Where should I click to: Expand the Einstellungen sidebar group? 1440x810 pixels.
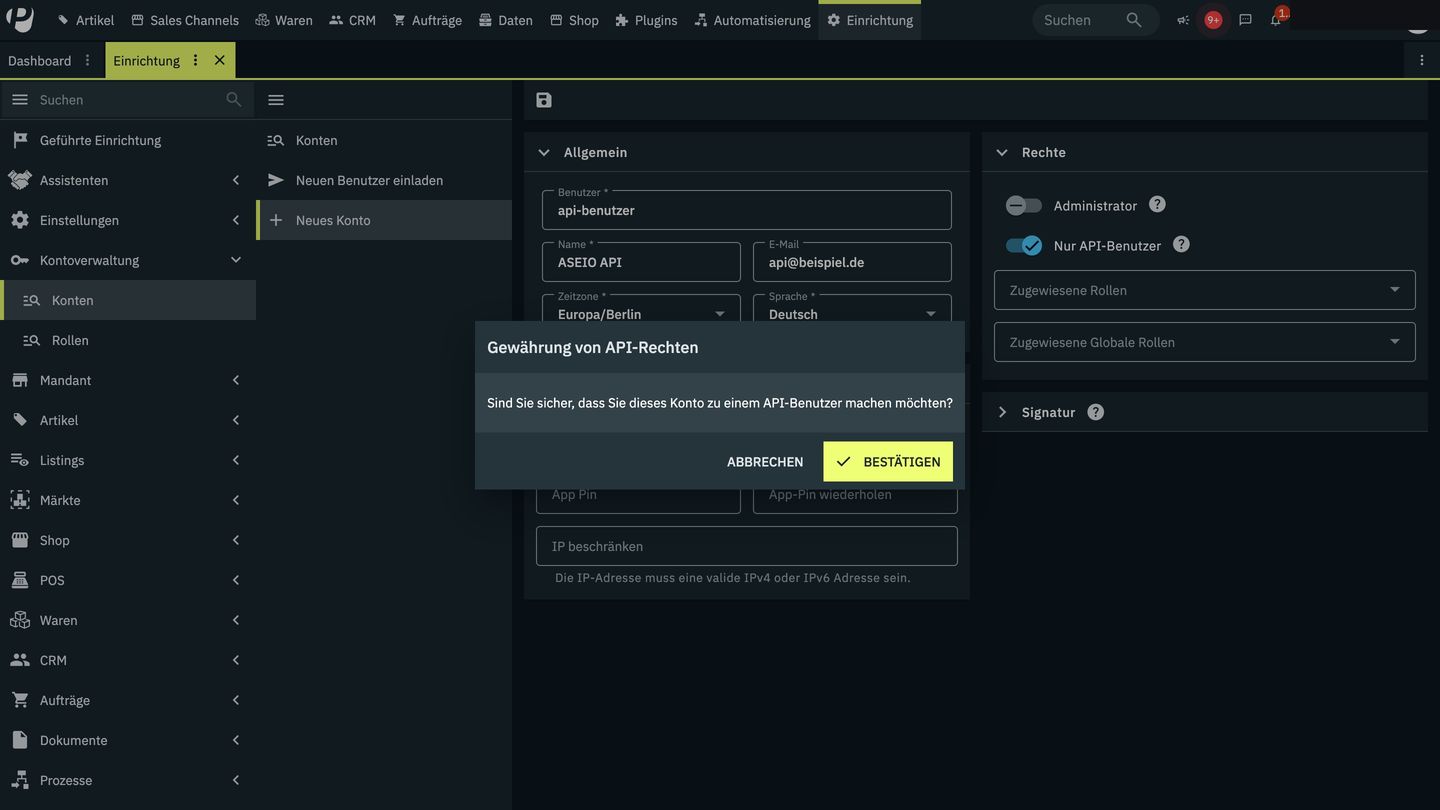tap(128, 220)
